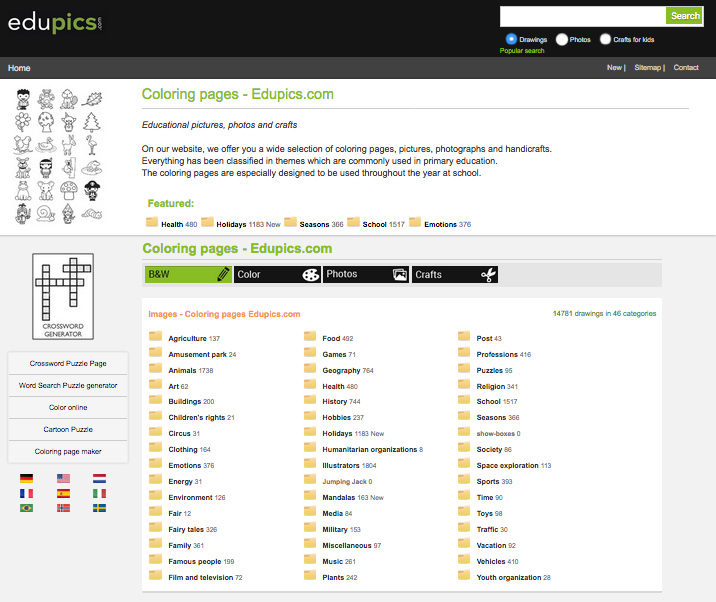Select the Italian flag icon

click(100, 493)
